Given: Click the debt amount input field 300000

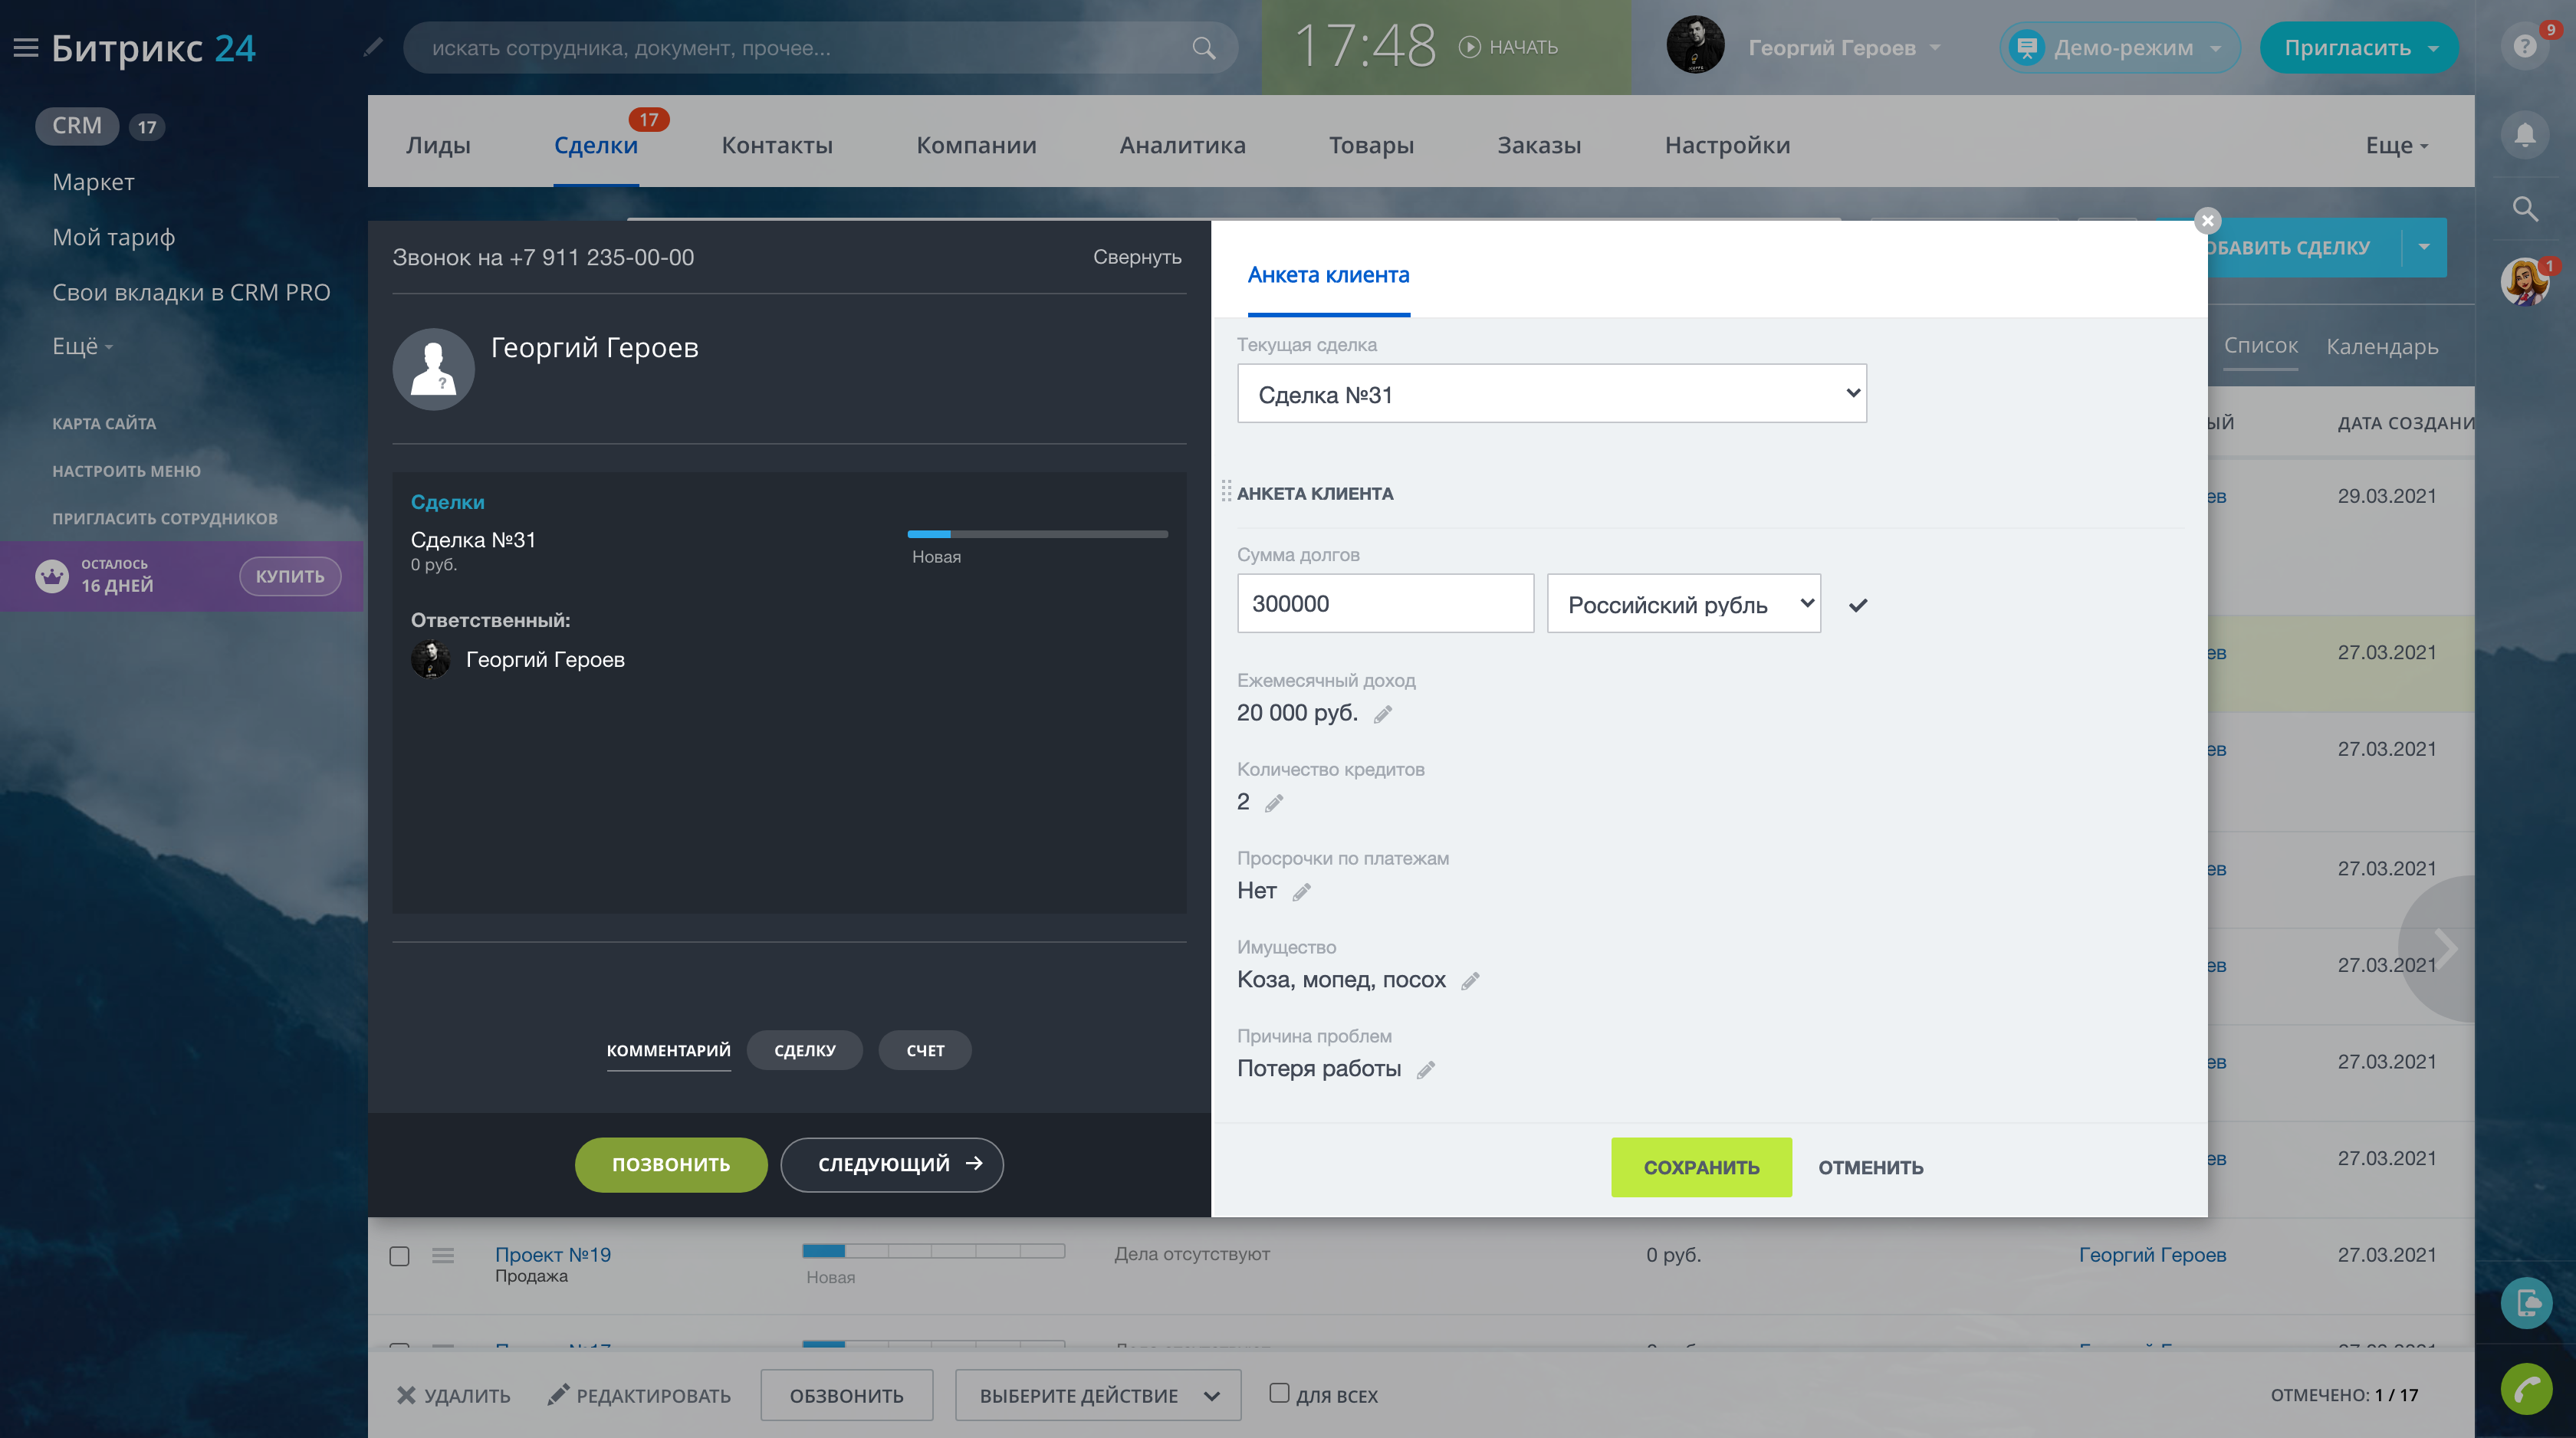Looking at the screenshot, I should [1385, 603].
